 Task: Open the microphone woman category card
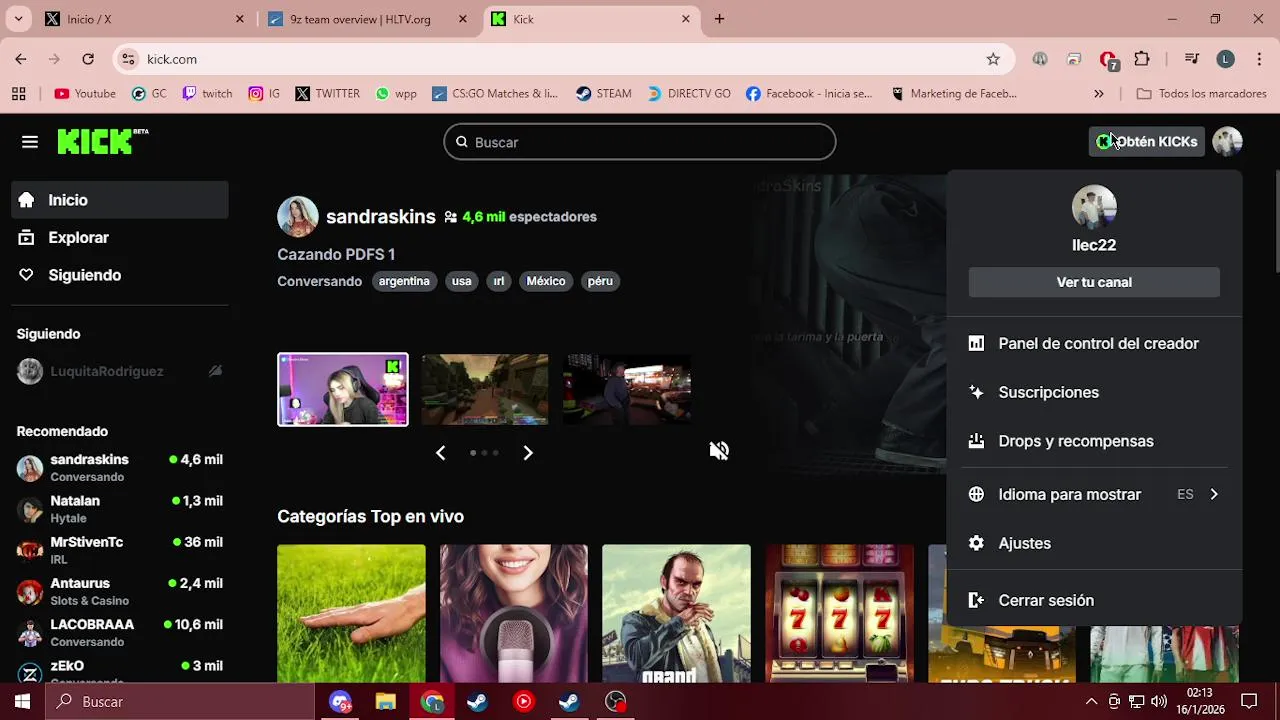point(514,613)
